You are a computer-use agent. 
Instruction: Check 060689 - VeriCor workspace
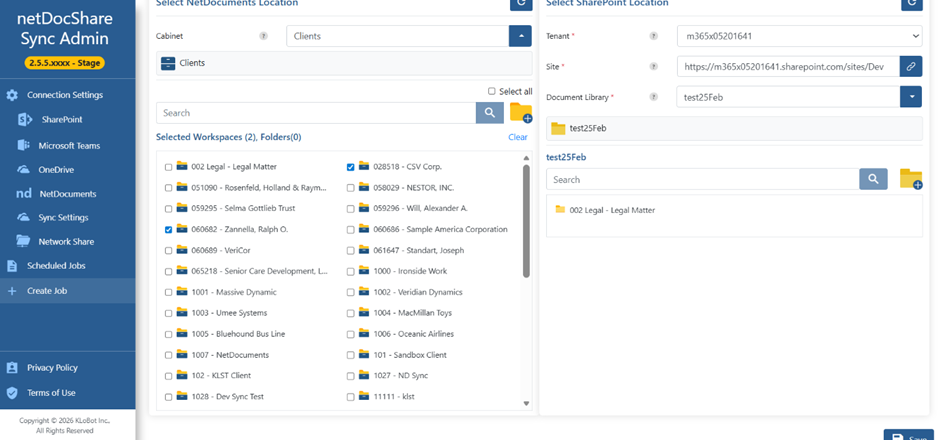169,250
